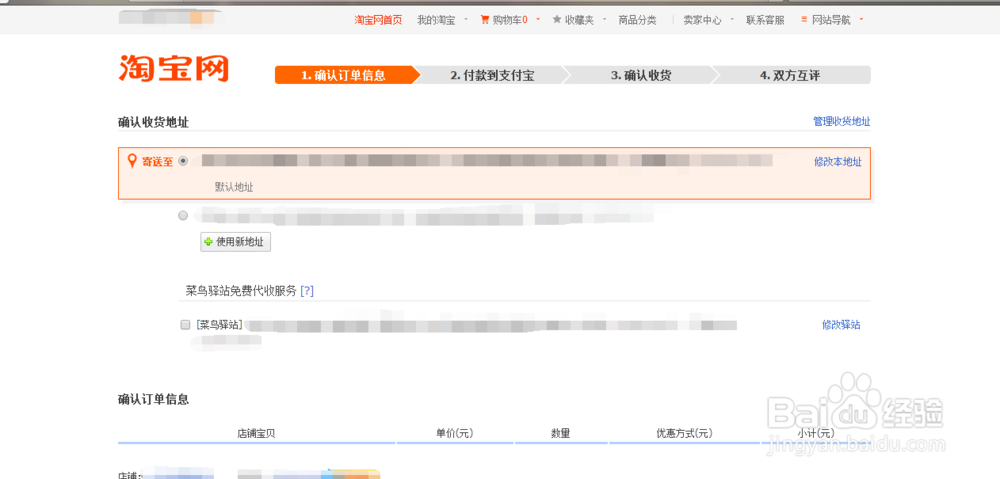Click the shopping cart icon
Screen dimensions: 1000x479
(485, 20)
